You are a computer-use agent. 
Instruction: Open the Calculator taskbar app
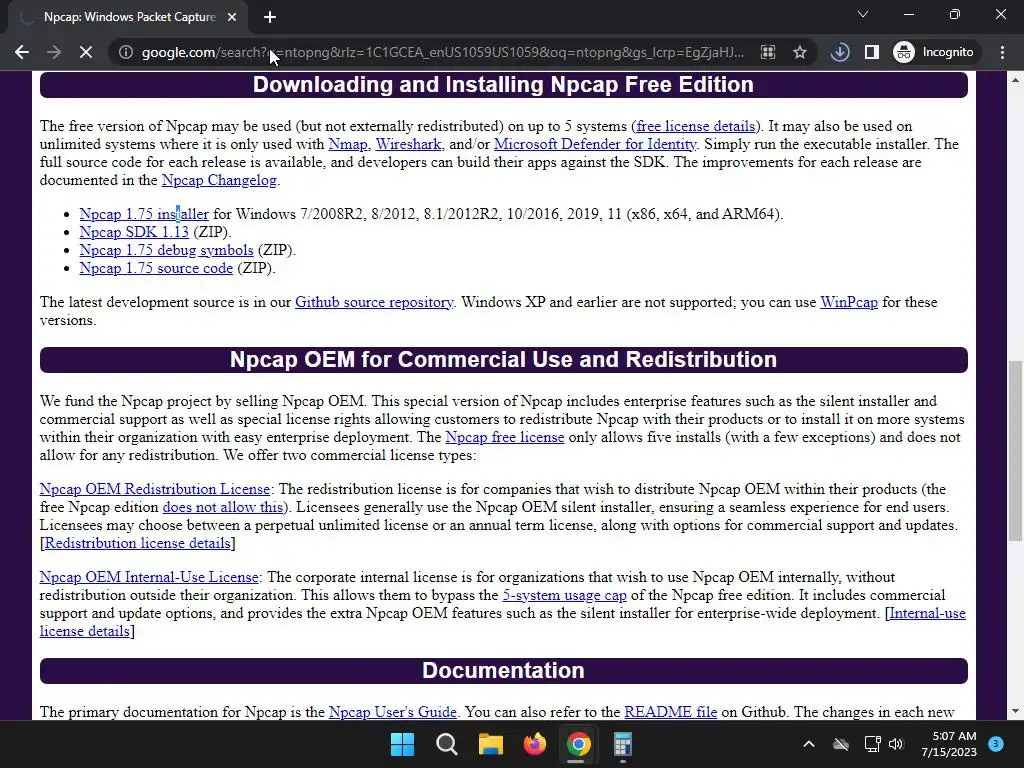point(622,744)
